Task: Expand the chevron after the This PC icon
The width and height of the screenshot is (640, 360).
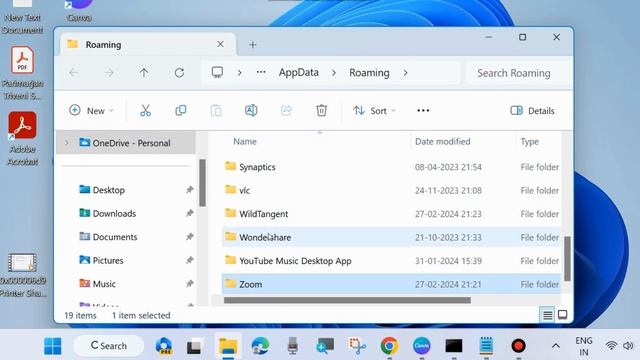Action: pyautogui.click(x=240, y=73)
